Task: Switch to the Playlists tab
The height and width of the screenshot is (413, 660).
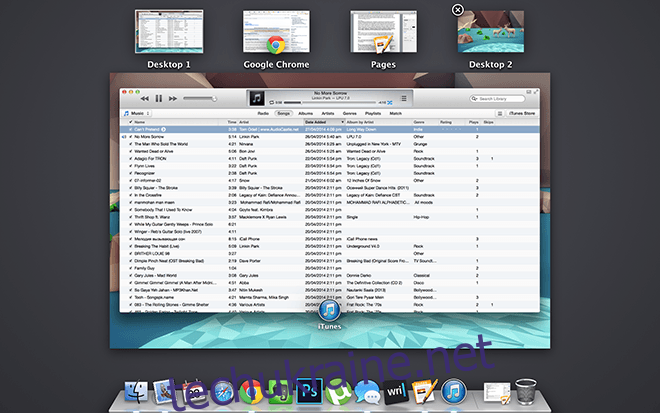Action: pos(373,113)
